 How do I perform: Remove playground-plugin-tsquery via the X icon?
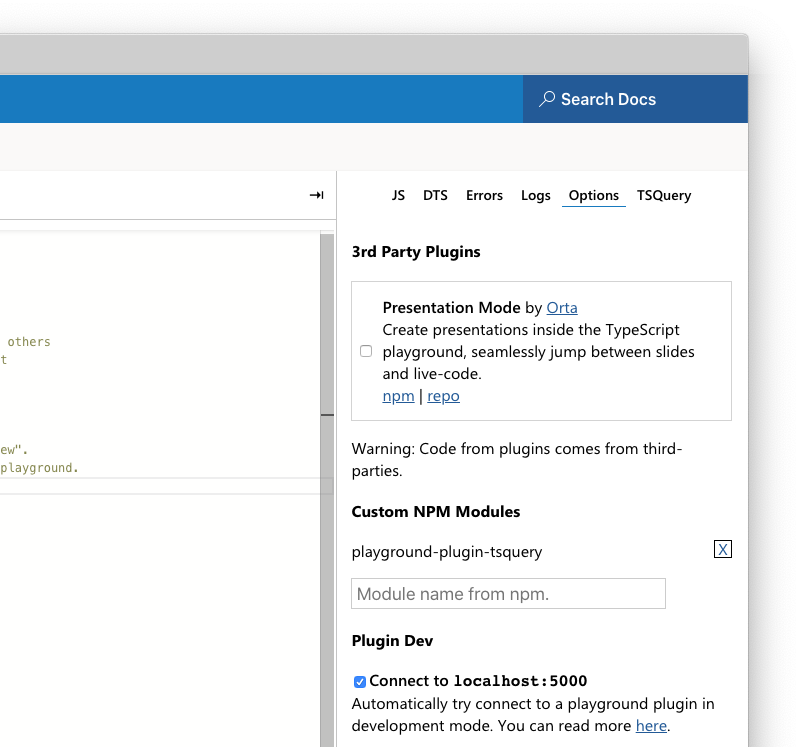[722, 549]
